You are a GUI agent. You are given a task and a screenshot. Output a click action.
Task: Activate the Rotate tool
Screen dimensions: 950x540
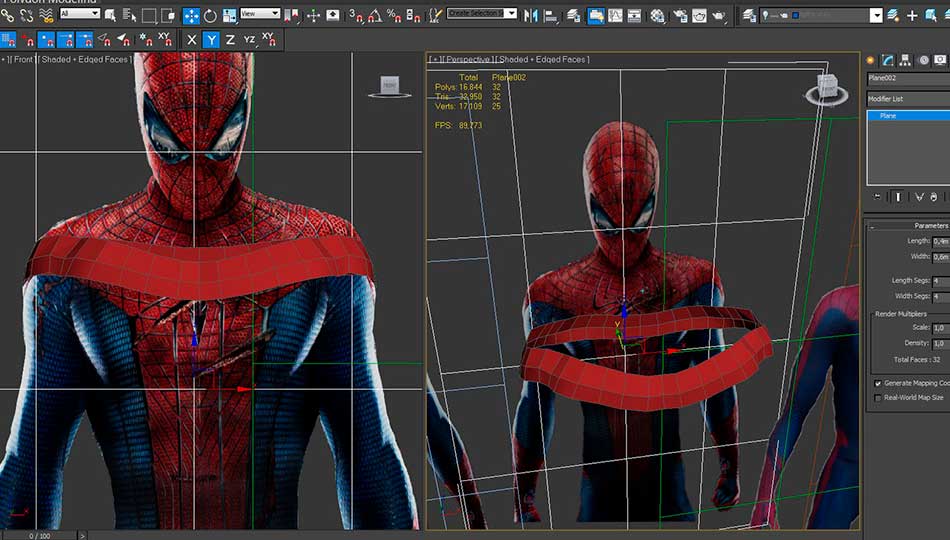[210, 15]
